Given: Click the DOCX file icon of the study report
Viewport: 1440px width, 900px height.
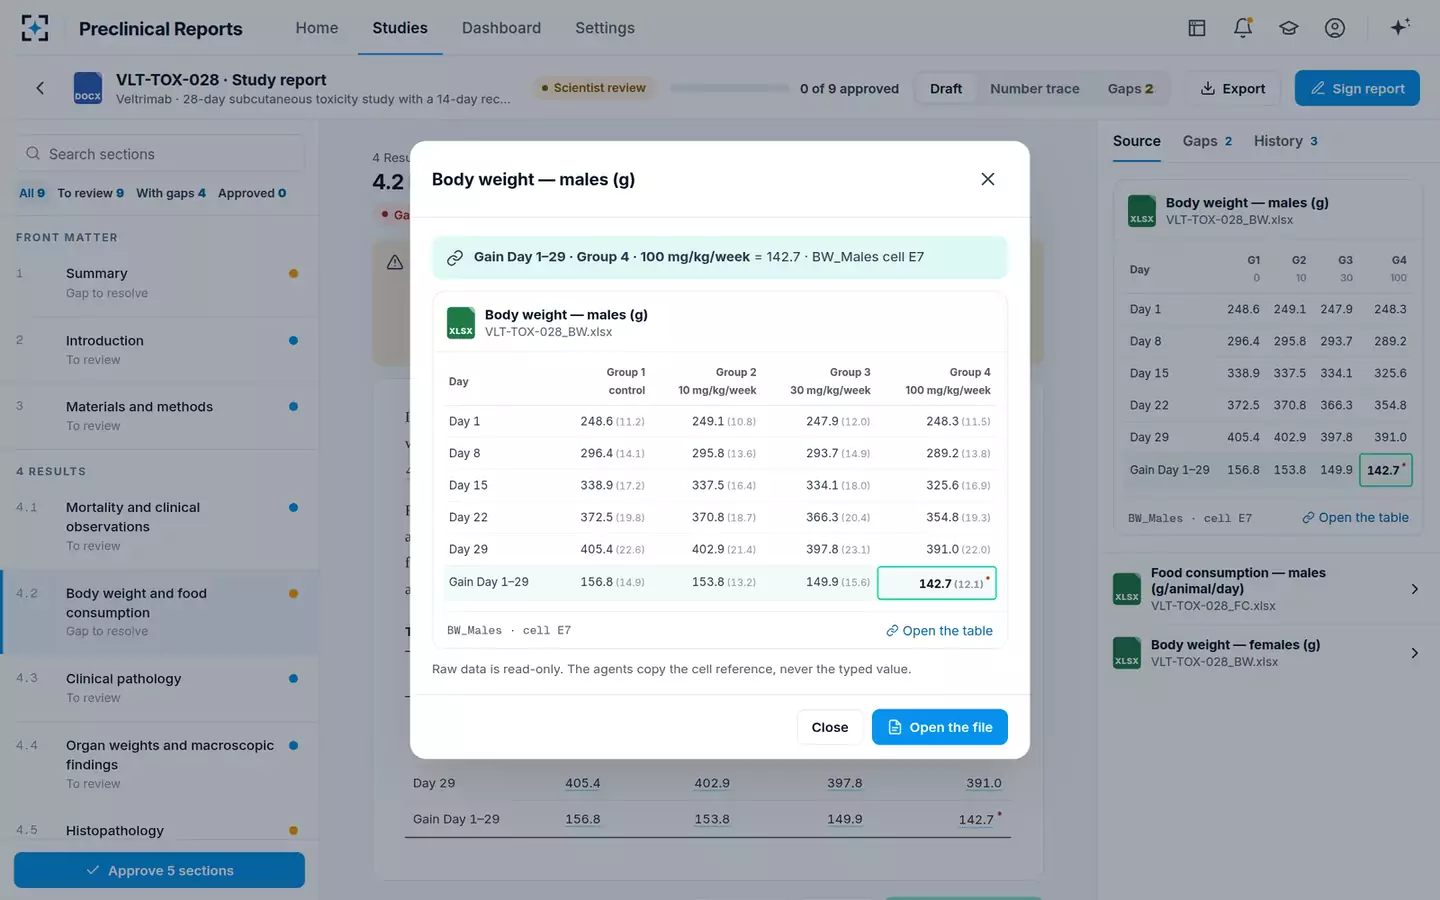Looking at the screenshot, I should 88,88.
